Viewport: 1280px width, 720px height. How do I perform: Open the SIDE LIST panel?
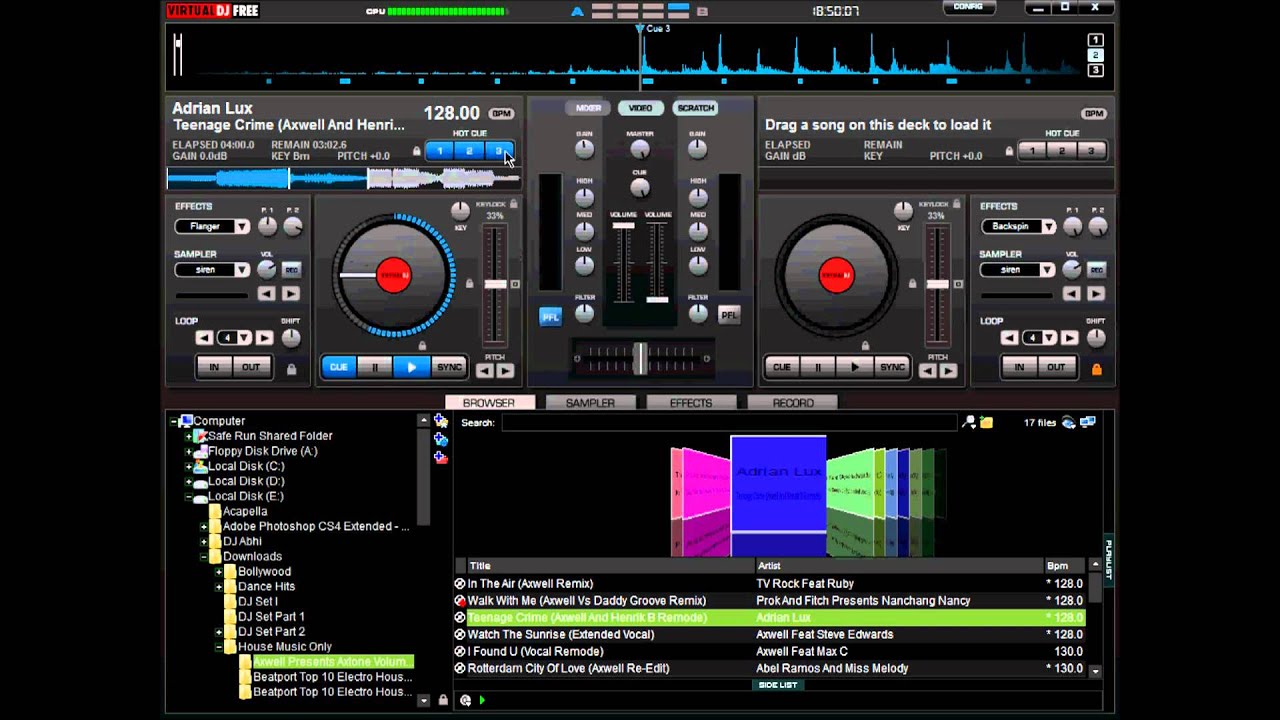pos(778,685)
